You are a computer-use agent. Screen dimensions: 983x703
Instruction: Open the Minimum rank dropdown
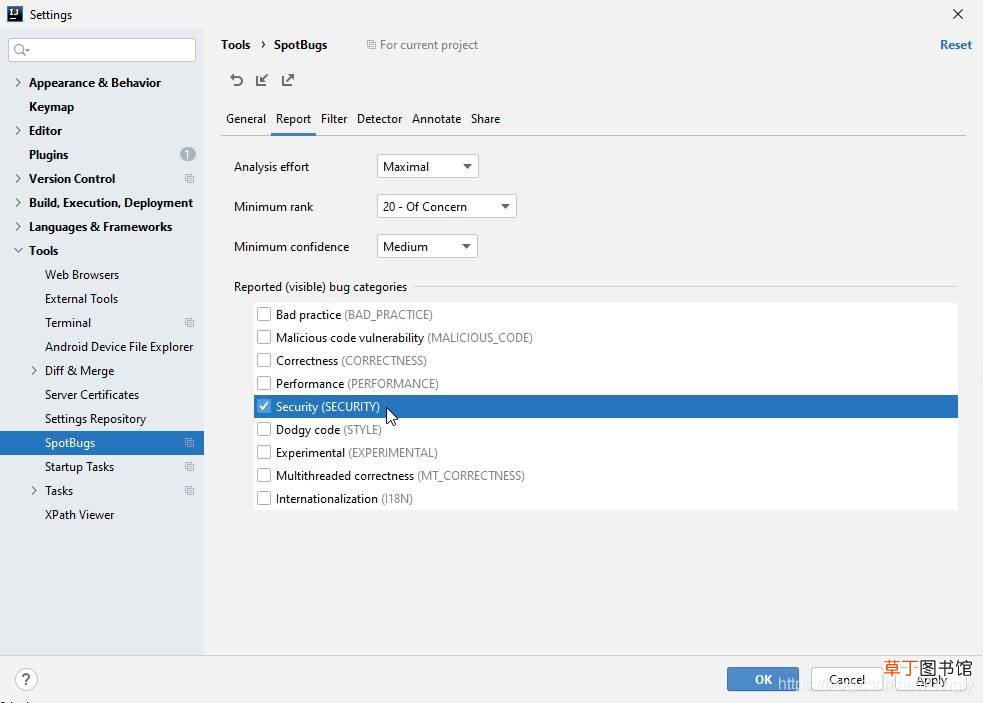coord(446,206)
